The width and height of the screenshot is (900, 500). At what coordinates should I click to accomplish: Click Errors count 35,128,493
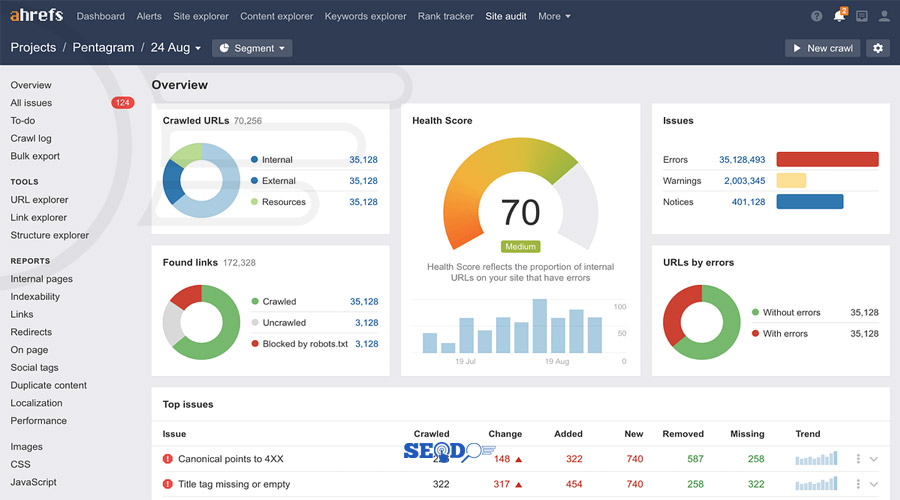coord(742,160)
